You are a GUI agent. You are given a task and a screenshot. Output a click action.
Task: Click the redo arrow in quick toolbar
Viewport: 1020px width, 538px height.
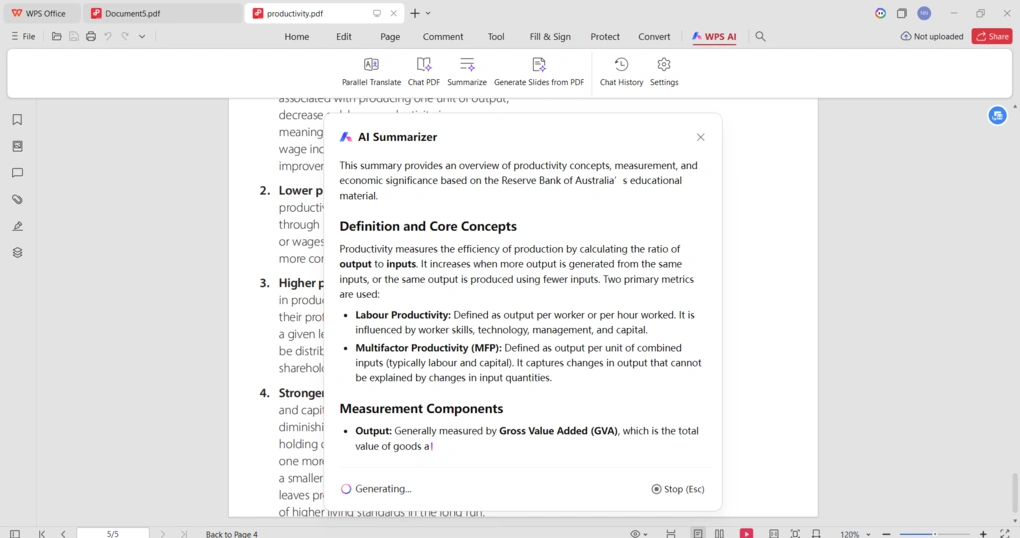pos(125,36)
